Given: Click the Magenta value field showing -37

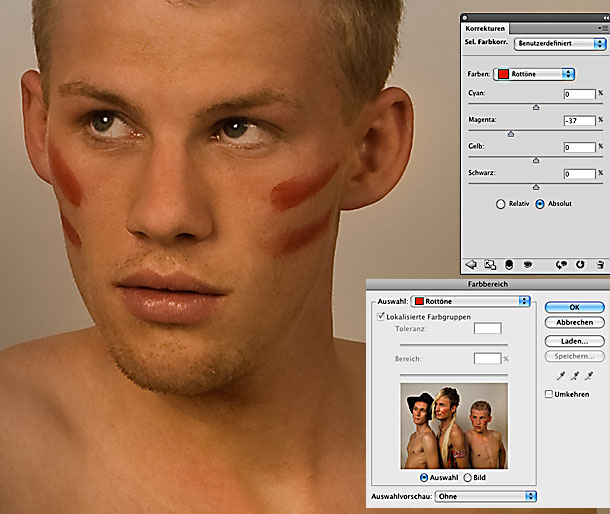Looking at the screenshot, I should point(580,121).
